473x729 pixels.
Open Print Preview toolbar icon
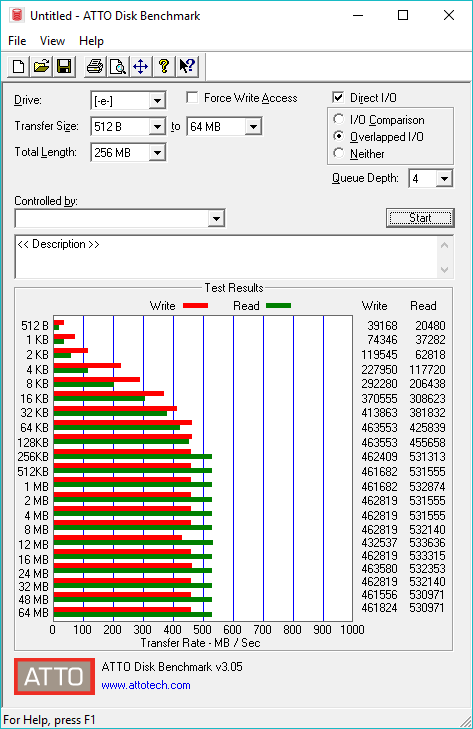click(118, 66)
